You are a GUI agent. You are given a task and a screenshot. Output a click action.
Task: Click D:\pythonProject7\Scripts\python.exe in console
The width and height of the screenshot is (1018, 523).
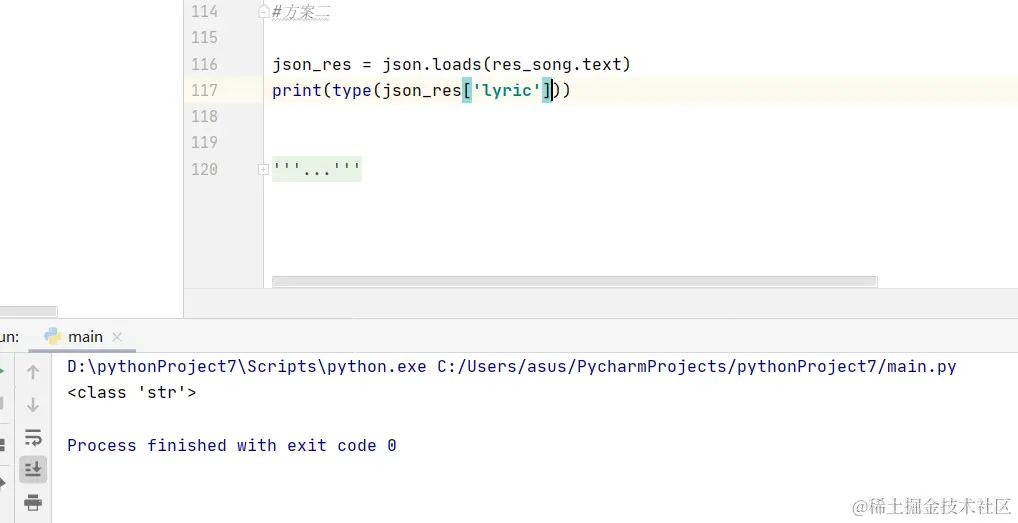pyautogui.click(x=247, y=367)
